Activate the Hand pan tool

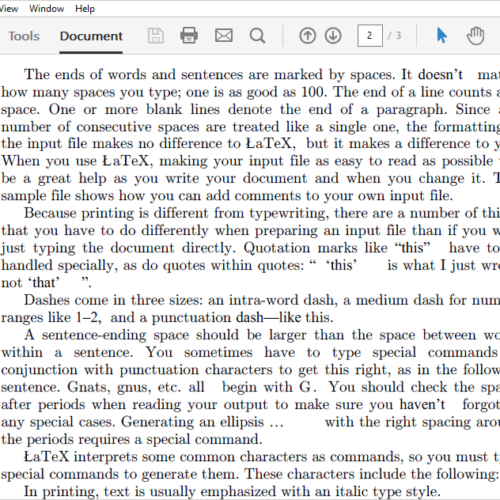coord(475,36)
